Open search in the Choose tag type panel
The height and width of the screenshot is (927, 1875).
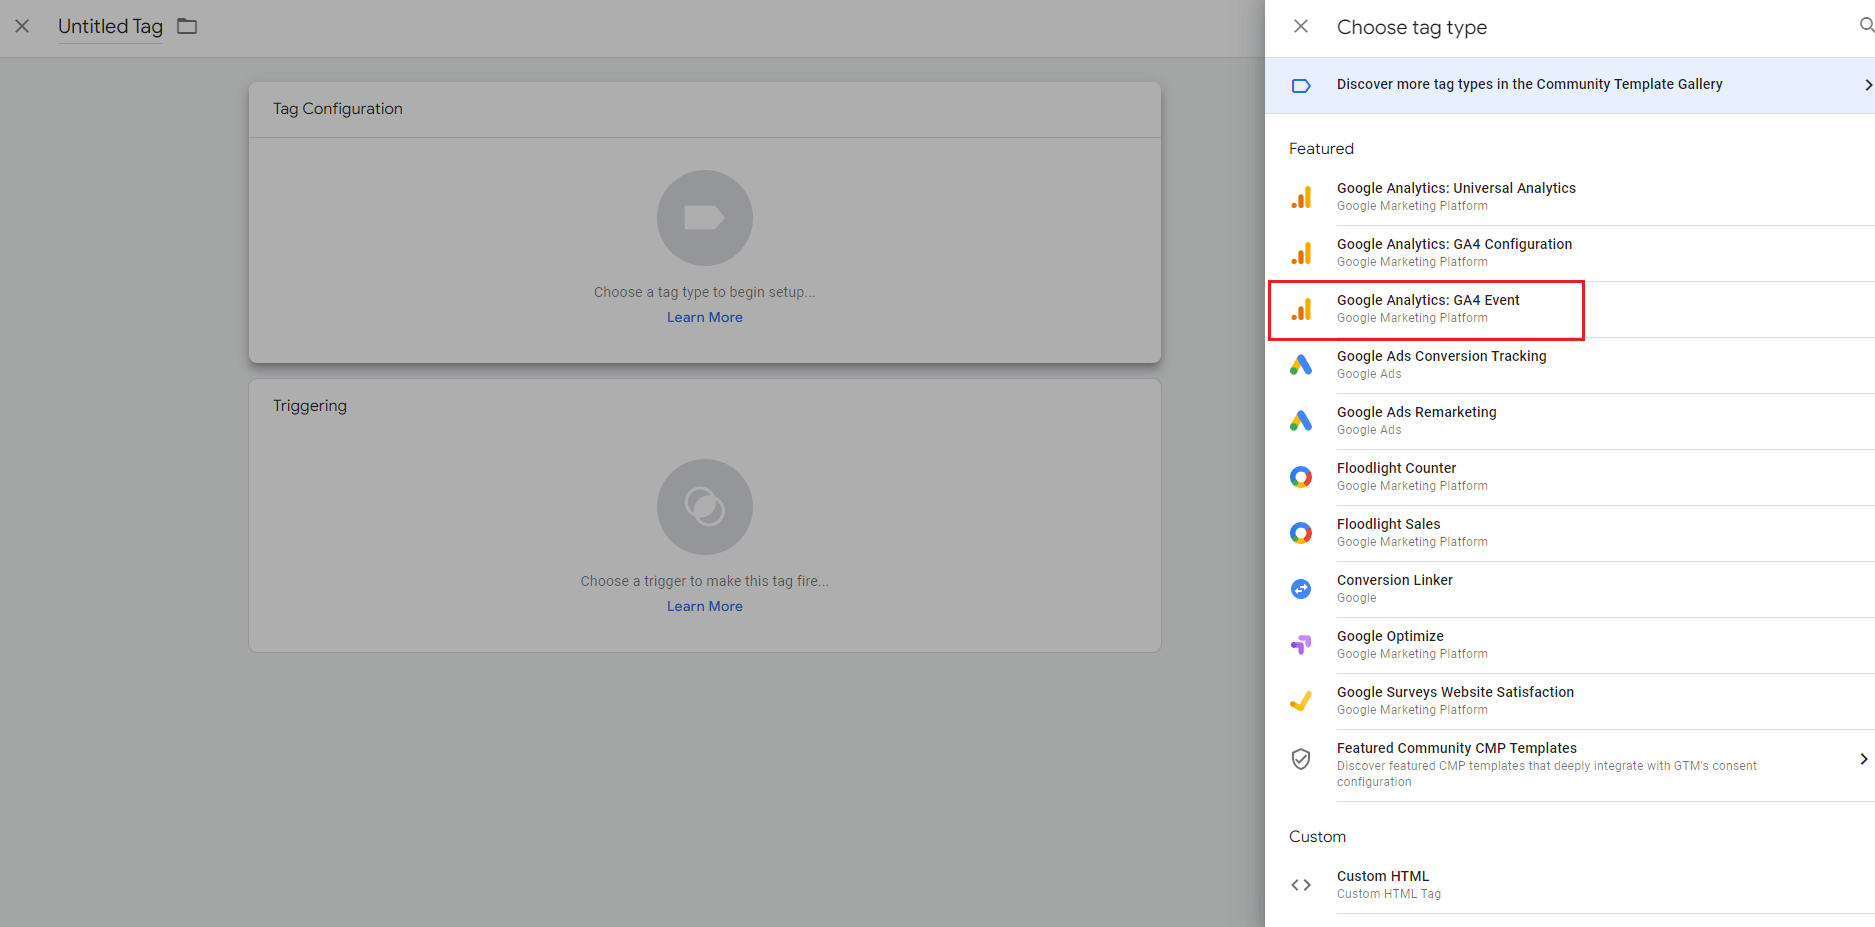tap(1866, 27)
